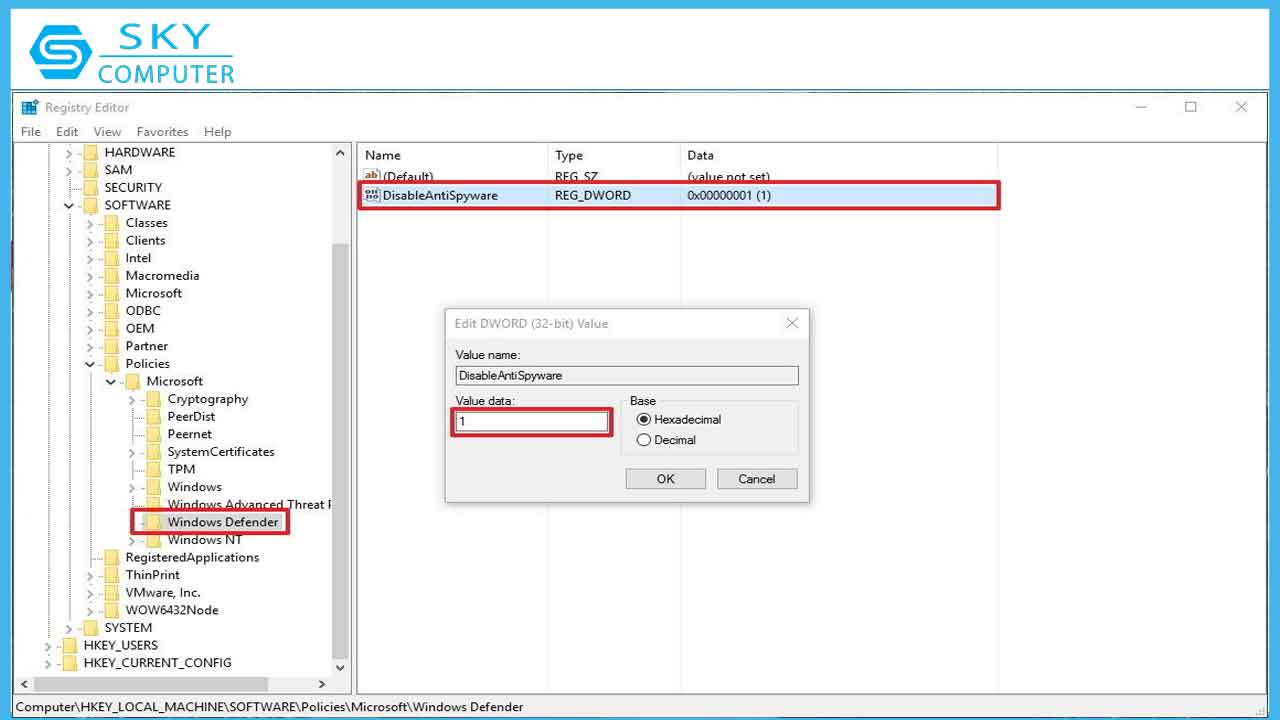Click the Name column header
This screenshot has width=1280, height=720.
click(x=453, y=155)
